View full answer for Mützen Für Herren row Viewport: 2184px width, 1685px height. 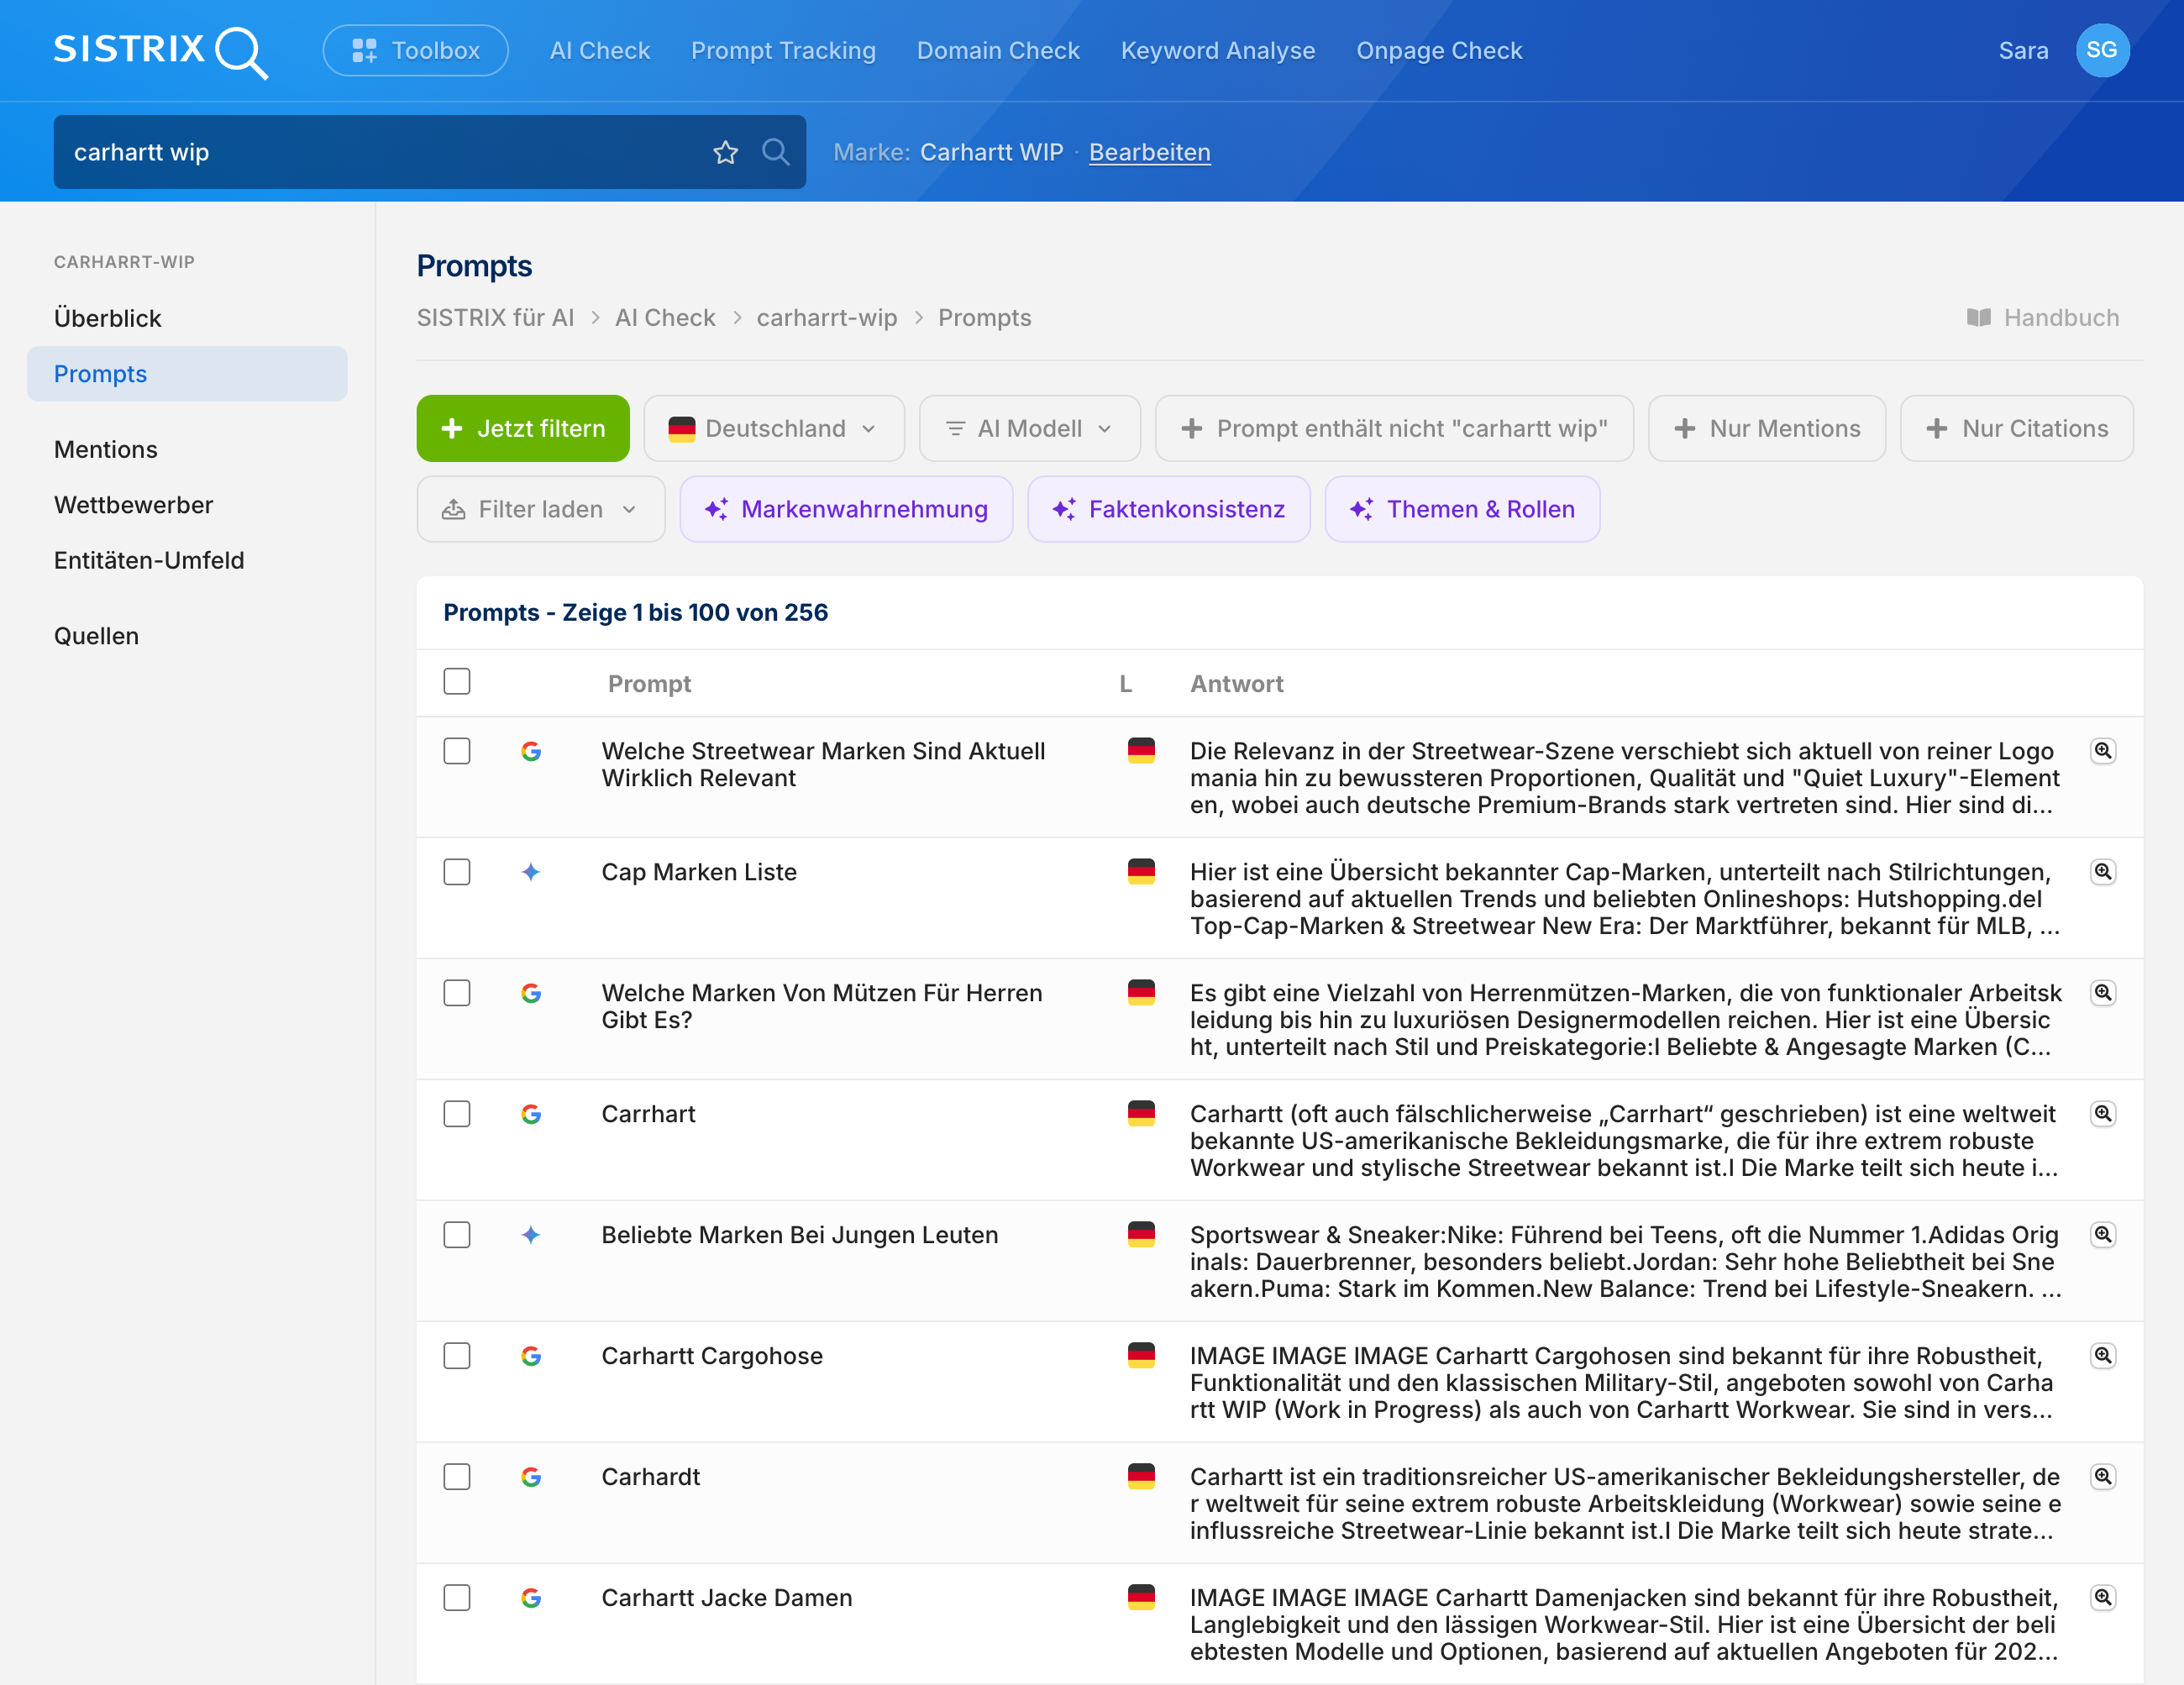pos(2104,993)
